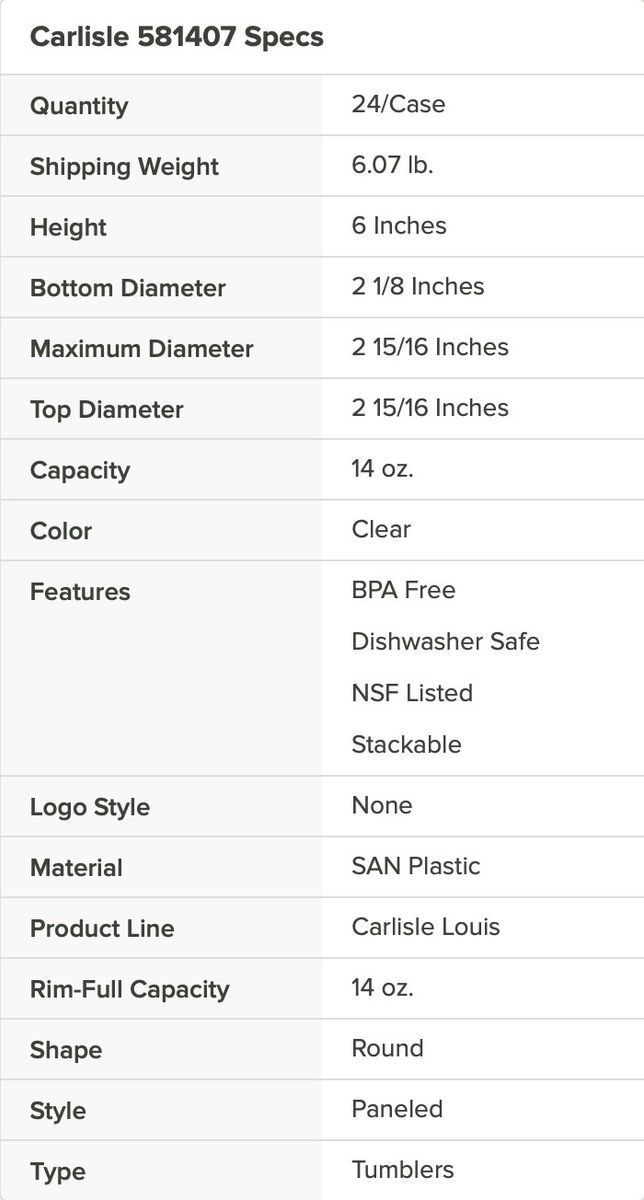
Task: Click the 2 1/8 Inches bottom diameter value
Action: click(418, 286)
